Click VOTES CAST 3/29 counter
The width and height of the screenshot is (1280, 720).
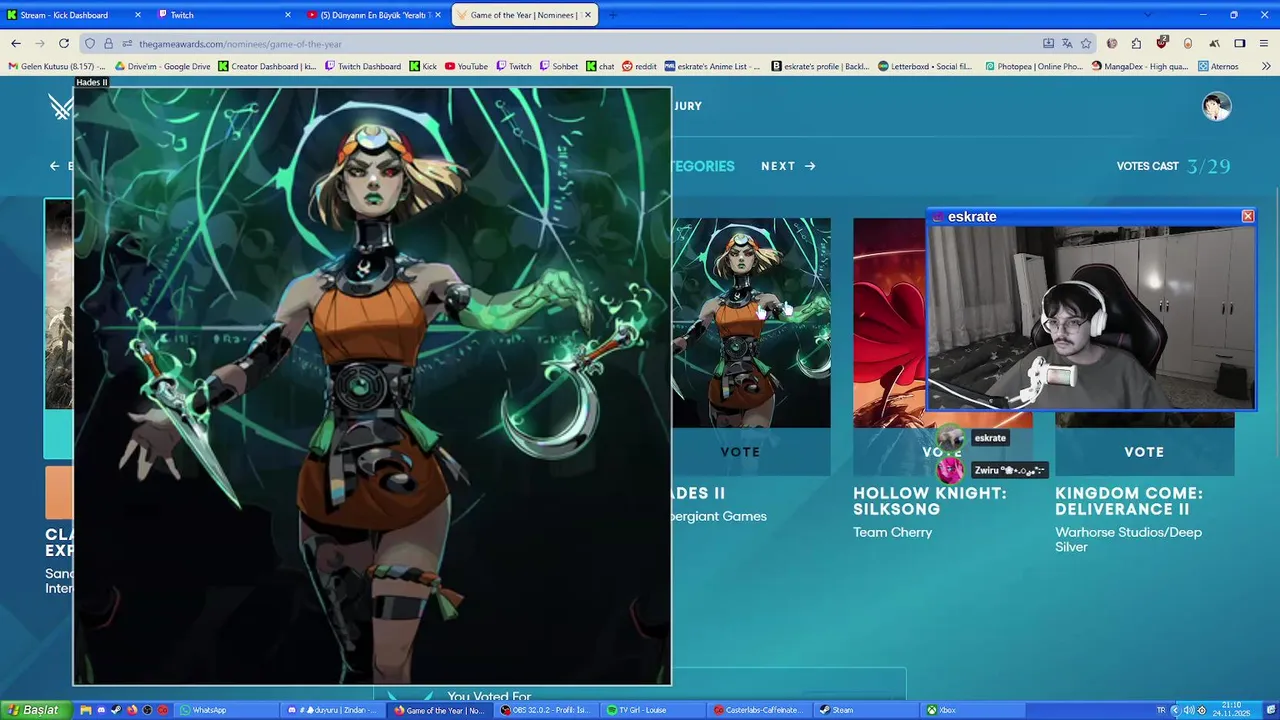[1173, 166]
